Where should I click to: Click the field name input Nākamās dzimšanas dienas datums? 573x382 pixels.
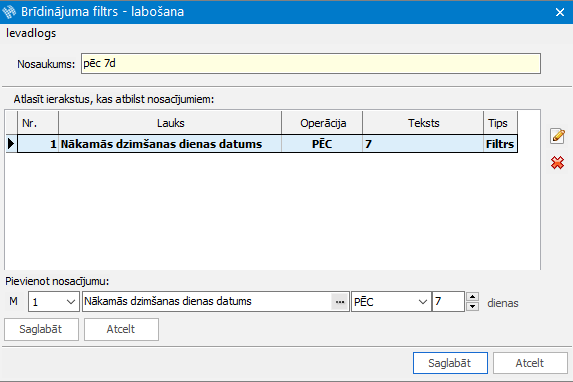click(x=207, y=302)
